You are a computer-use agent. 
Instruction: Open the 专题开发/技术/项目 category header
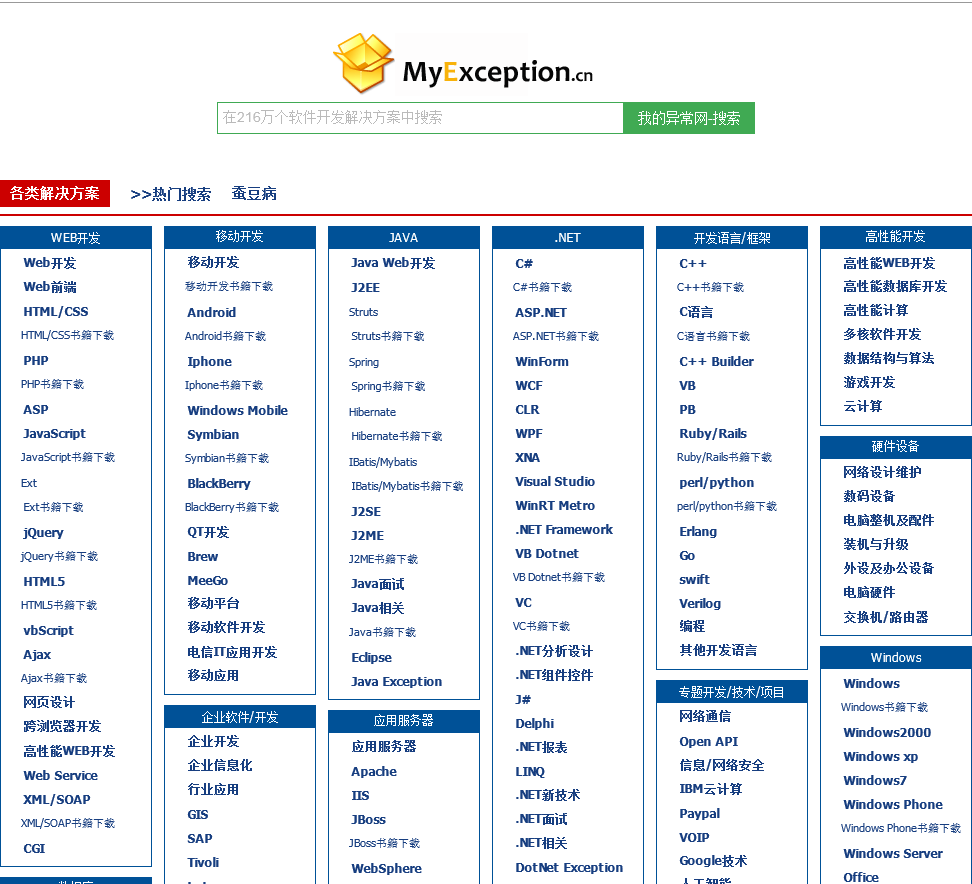[x=731, y=692]
